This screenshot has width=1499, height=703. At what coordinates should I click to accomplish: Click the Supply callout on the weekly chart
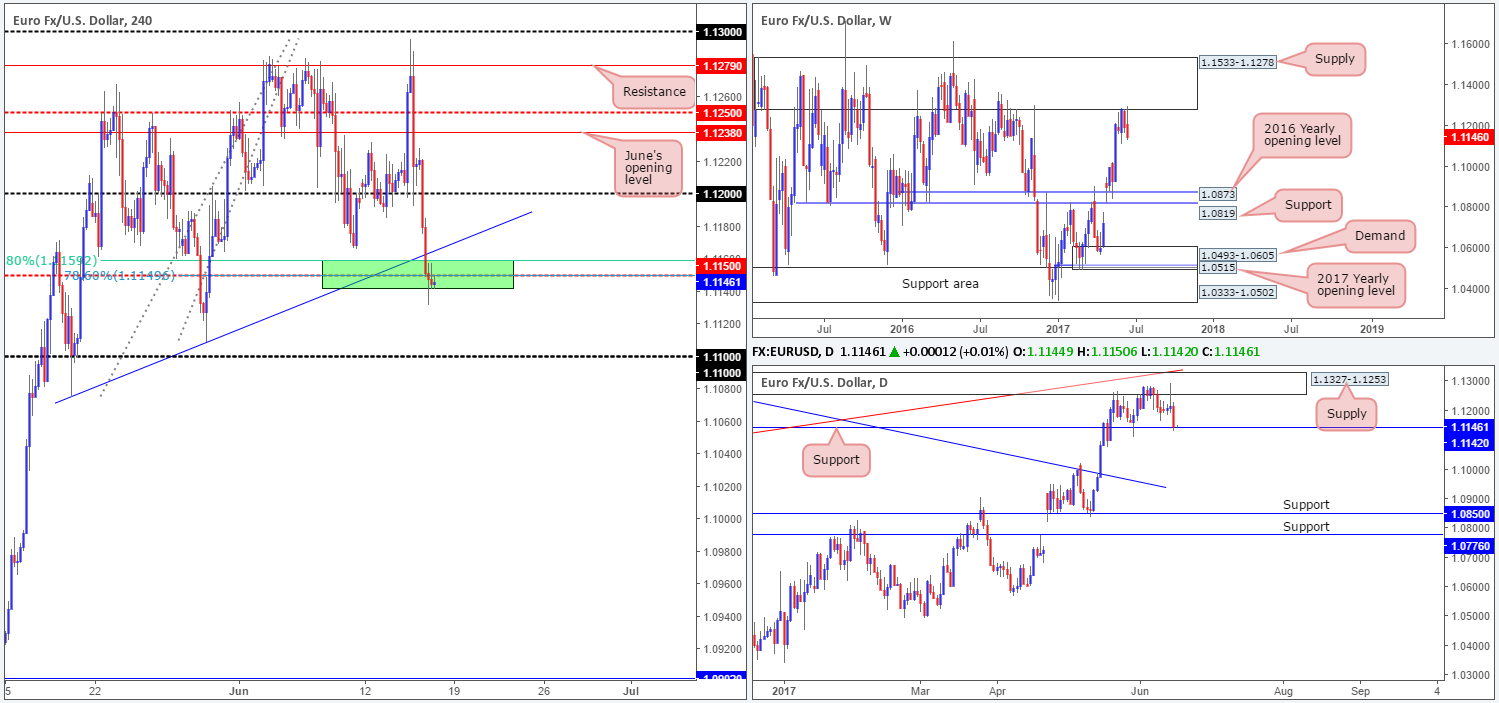pos(1334,59)
